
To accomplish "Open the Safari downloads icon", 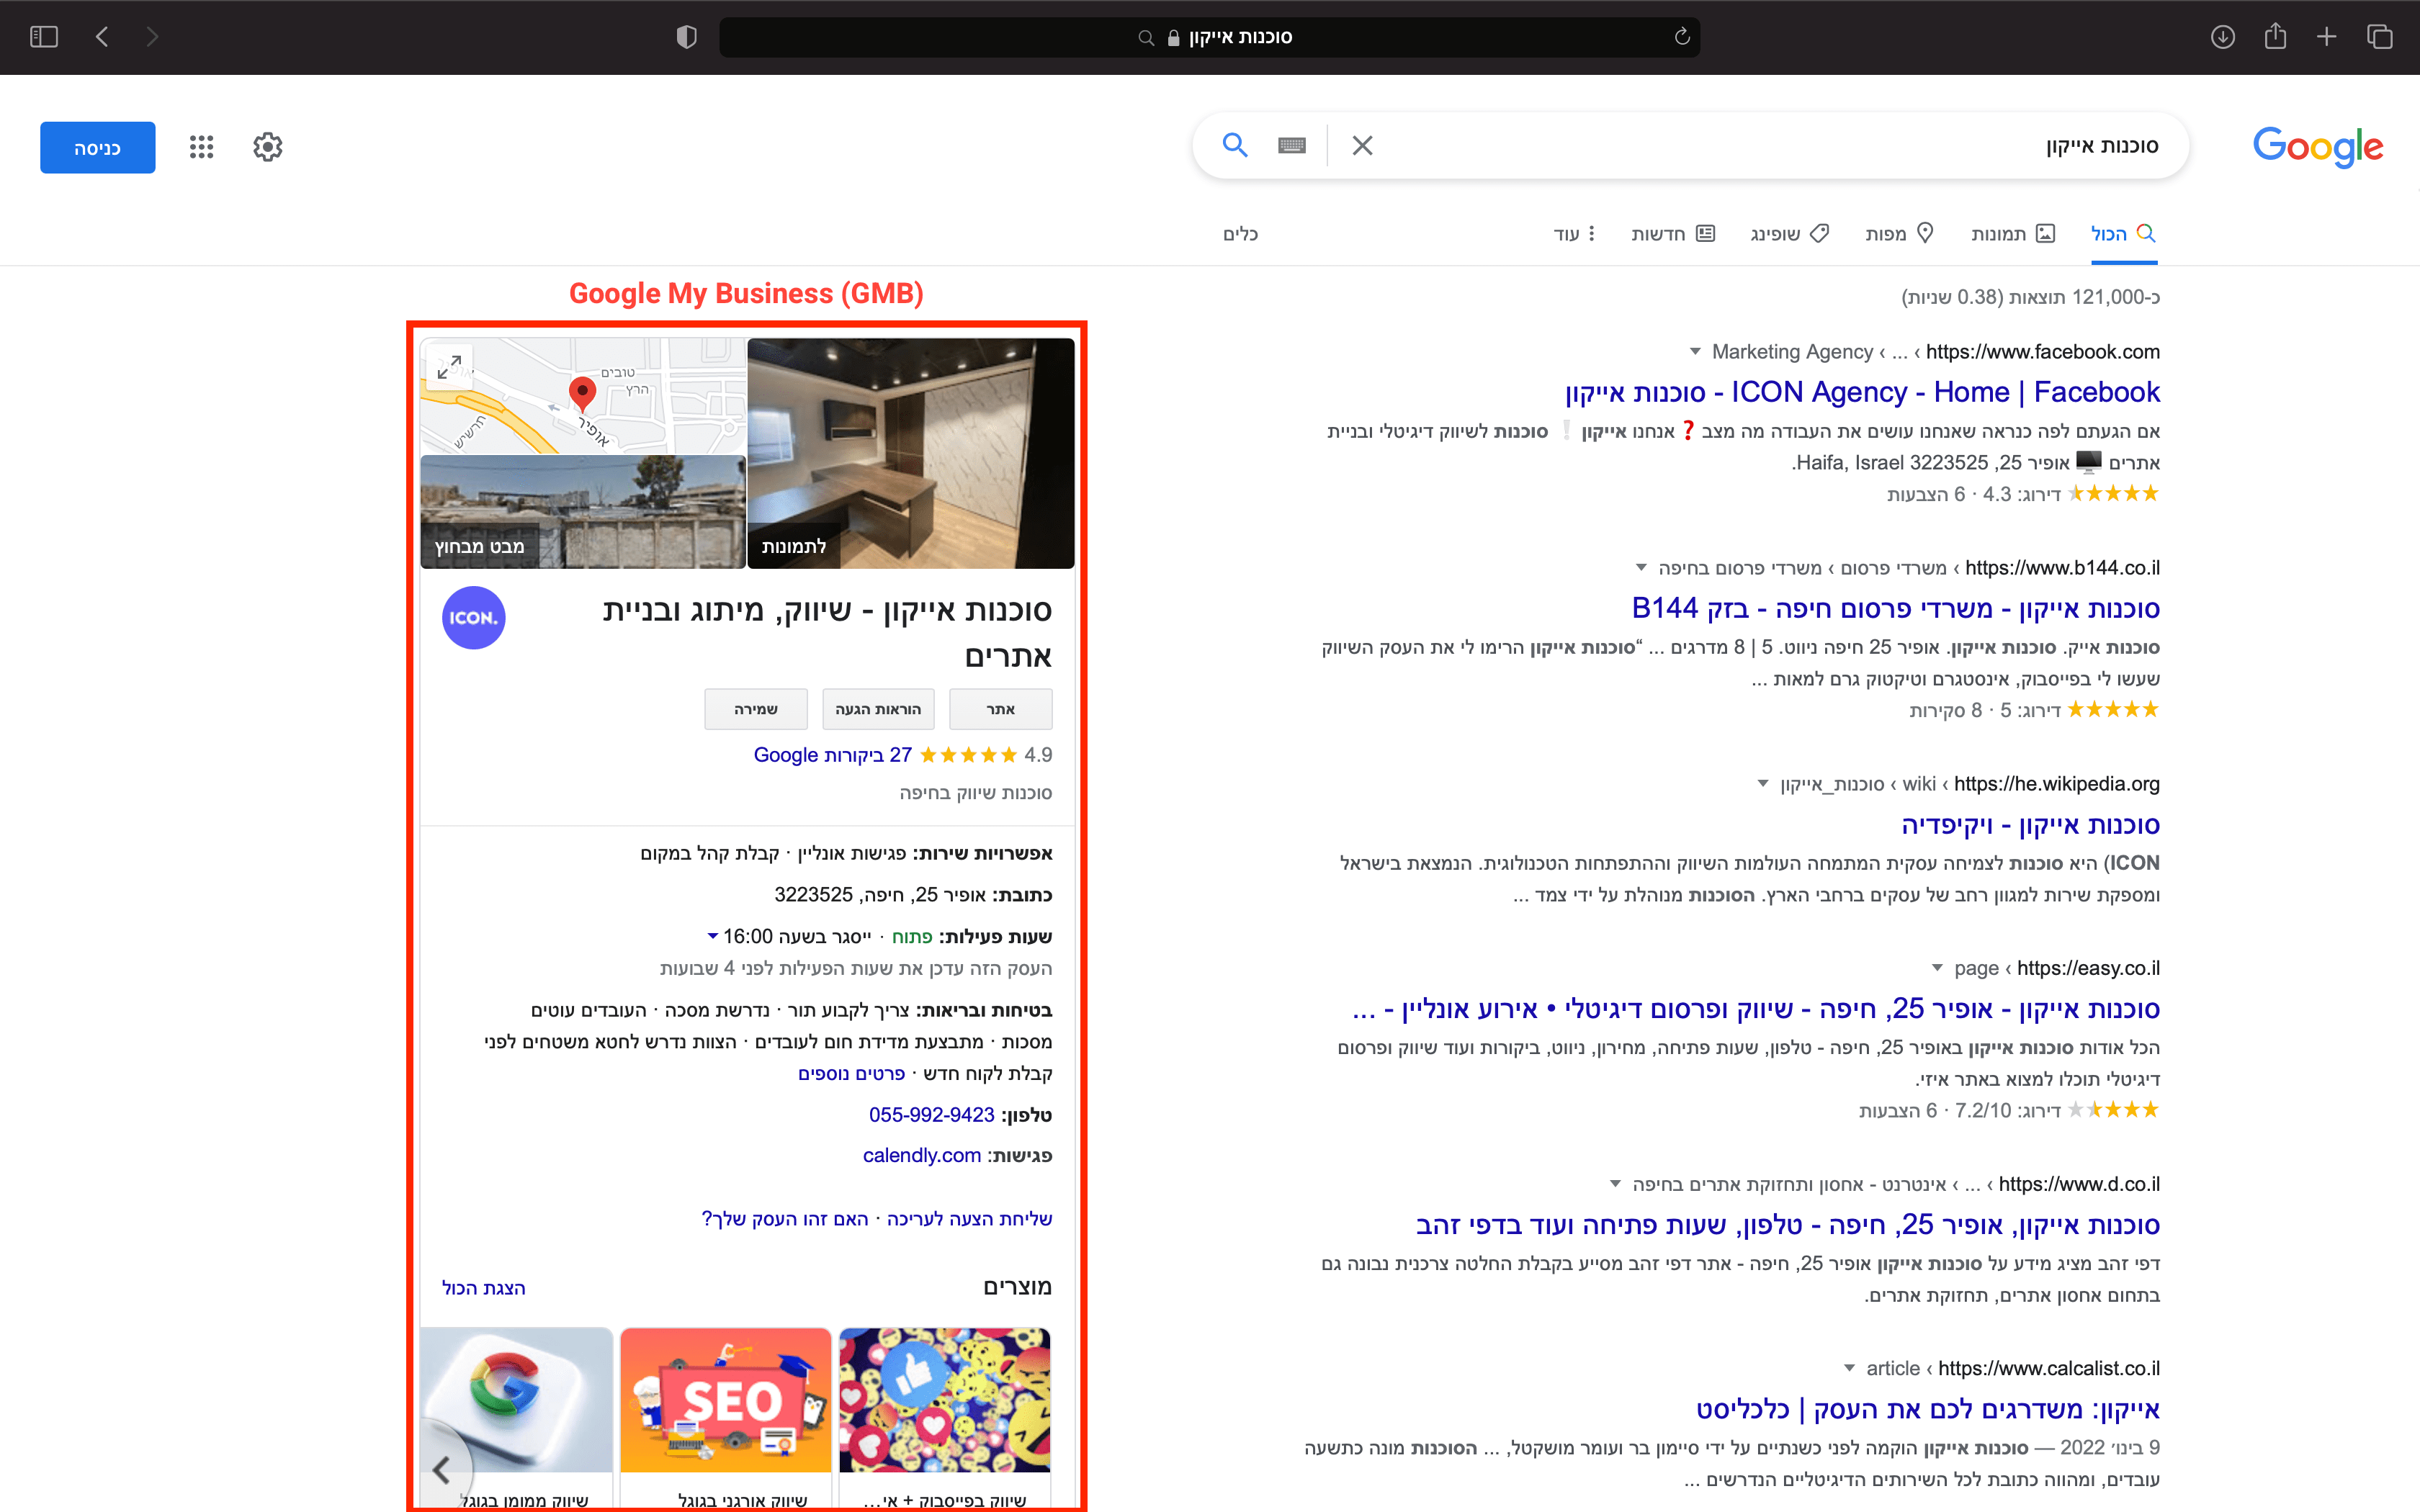I will point(2222,37).
